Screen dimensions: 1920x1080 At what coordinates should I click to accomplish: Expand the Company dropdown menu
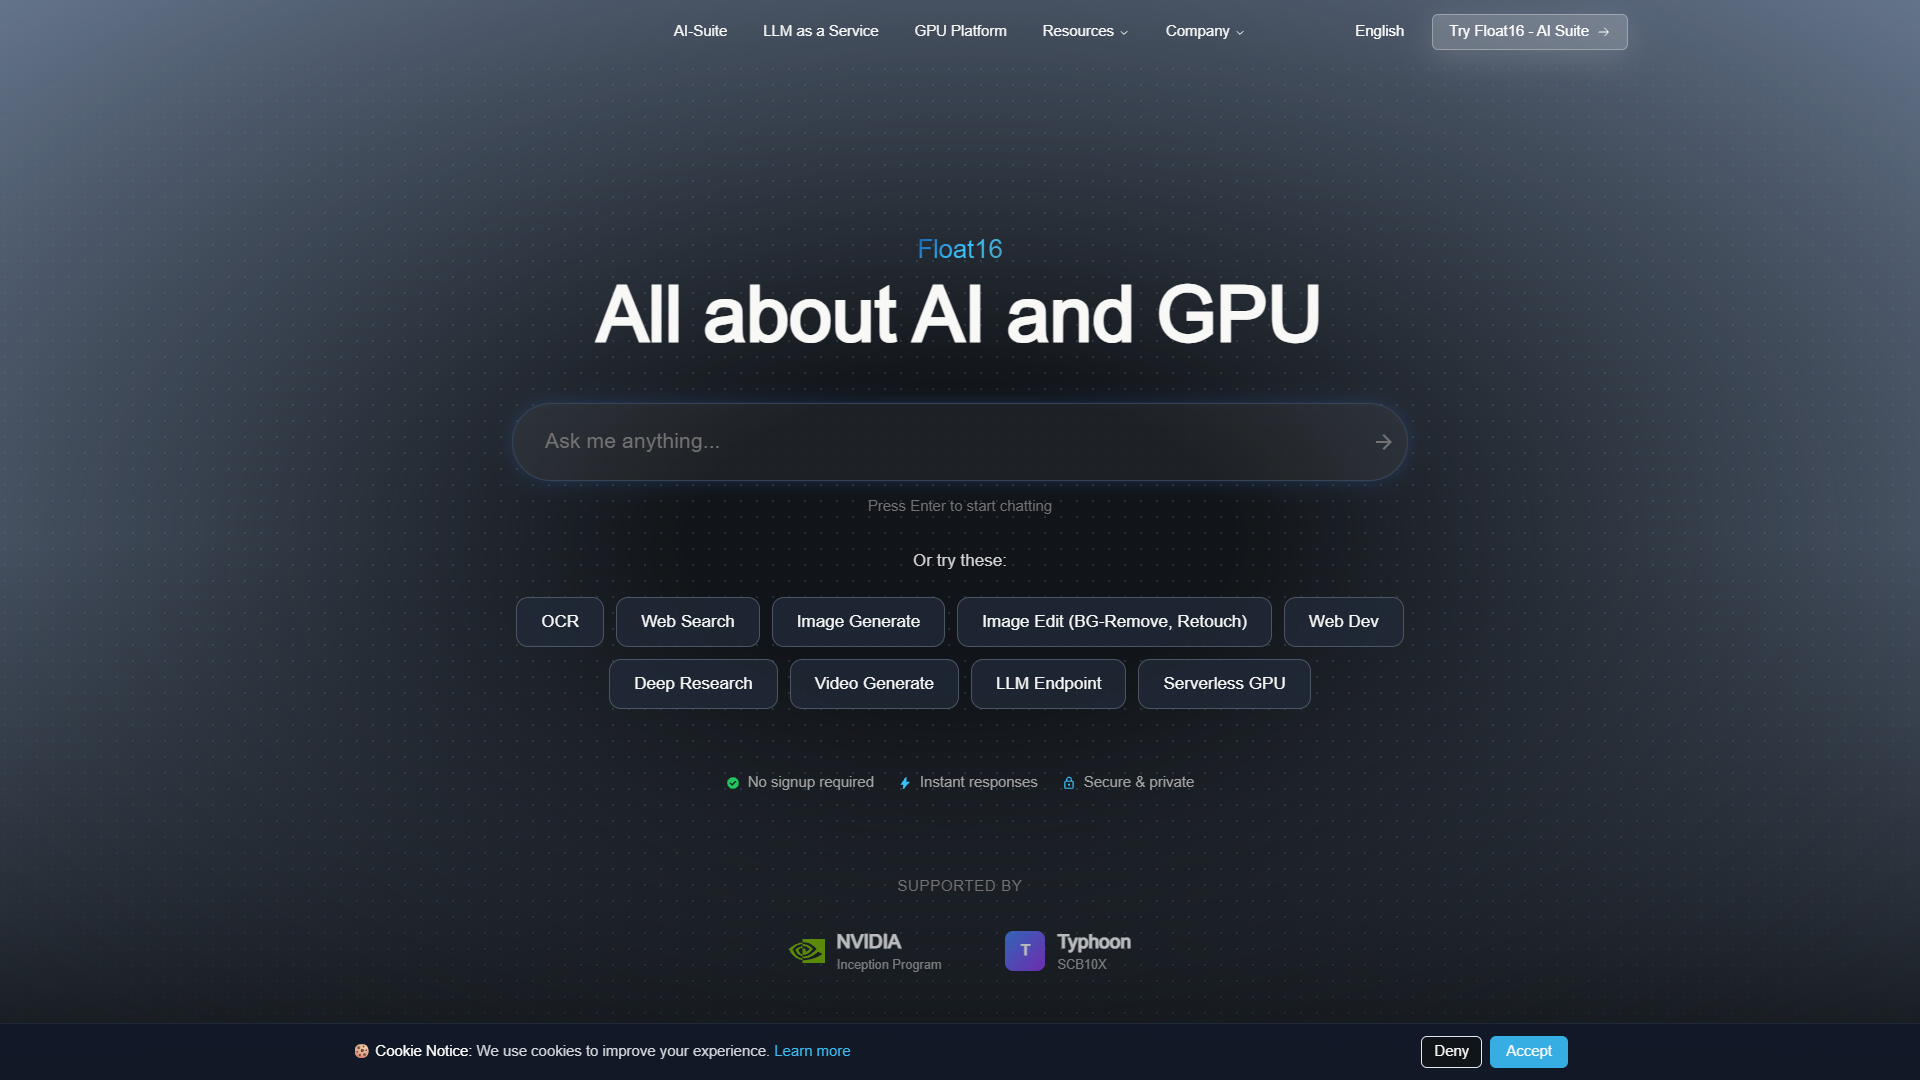click(x=1205, y=31)
